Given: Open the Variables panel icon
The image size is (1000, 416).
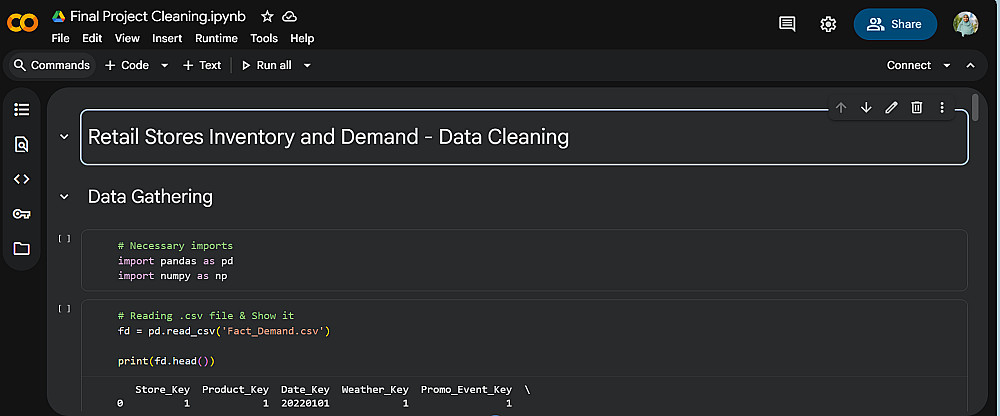Looking at the screenshot, I should [22, 179].
